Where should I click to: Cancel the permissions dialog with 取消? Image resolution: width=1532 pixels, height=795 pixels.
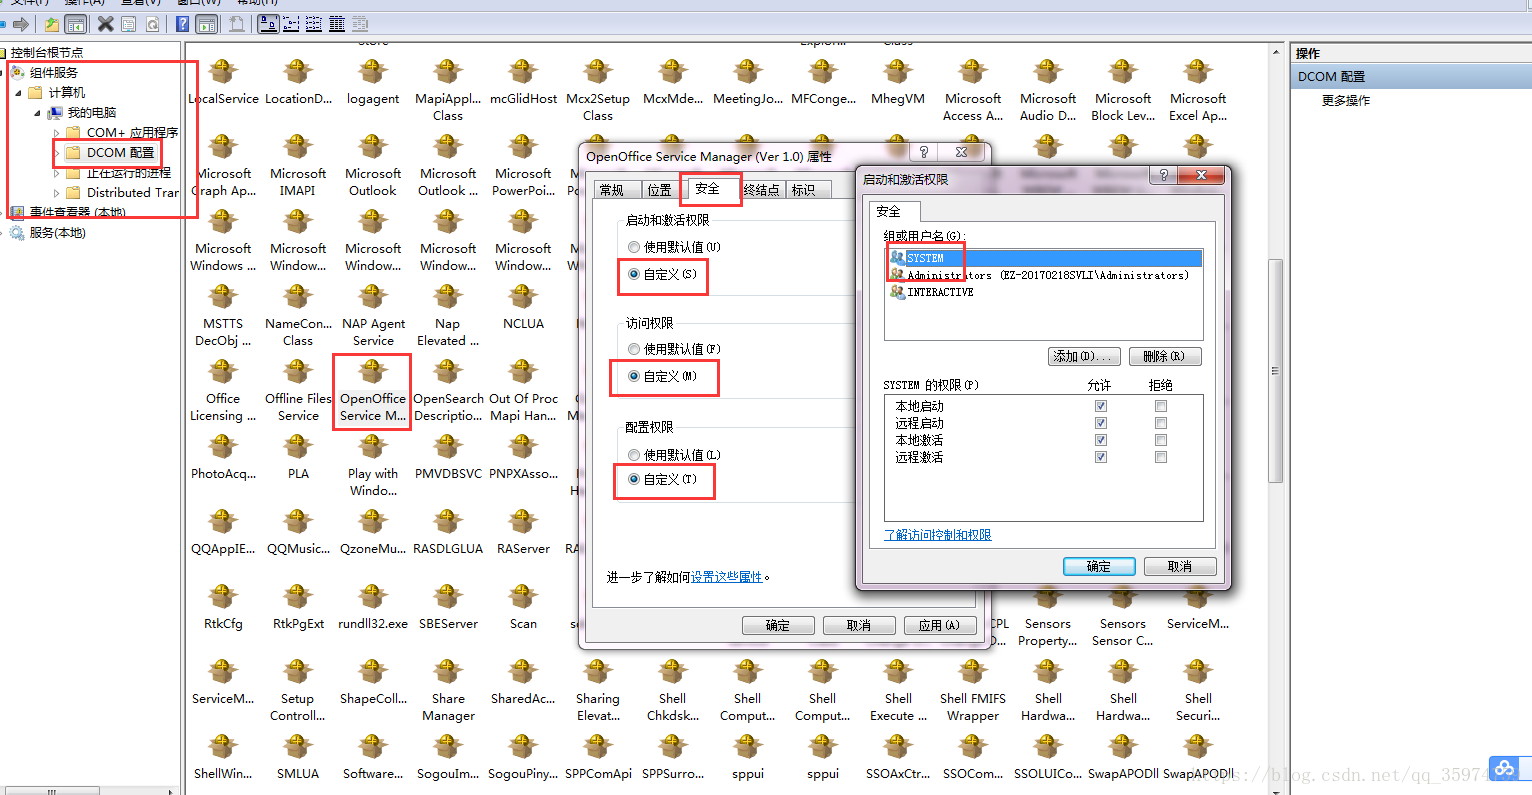[x=1180, y=566]
